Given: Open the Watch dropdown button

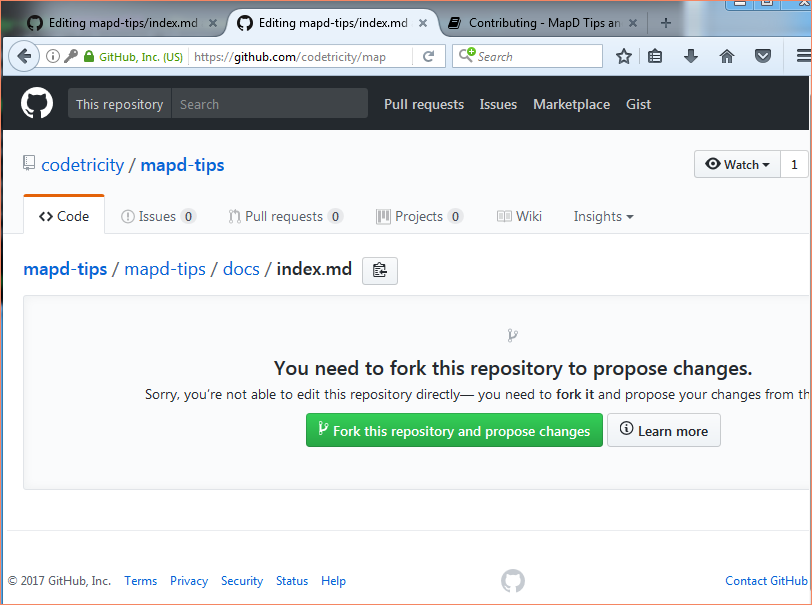Looking at the screenshot, I should [x=737, y=164].
